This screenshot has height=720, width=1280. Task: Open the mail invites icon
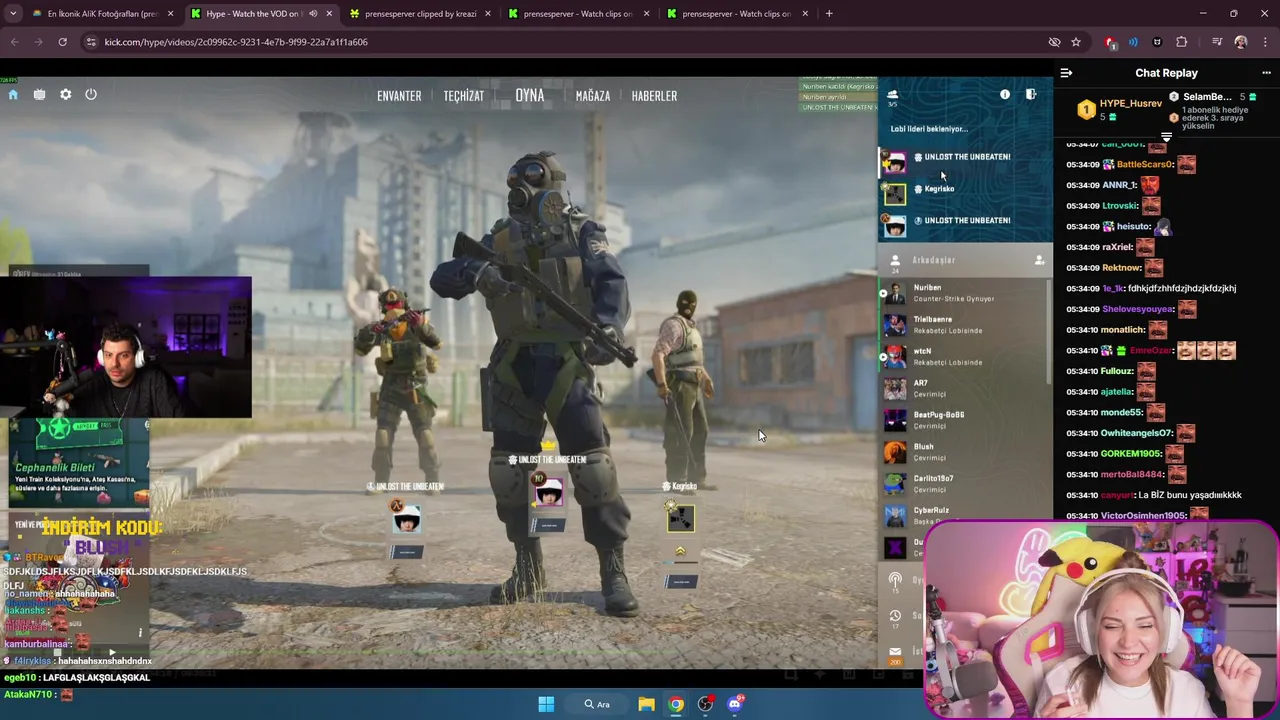coord(895,652)
